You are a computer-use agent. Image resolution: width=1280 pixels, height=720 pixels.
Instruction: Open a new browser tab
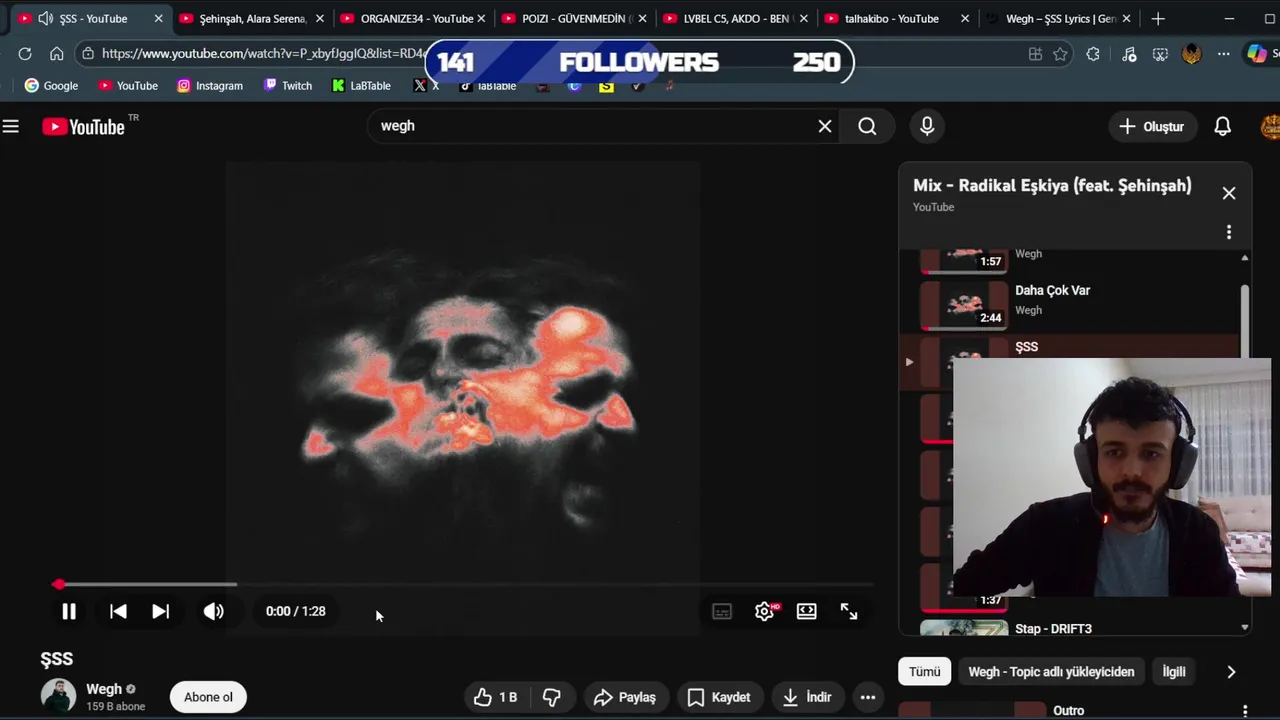click(x=1158, y=18)
